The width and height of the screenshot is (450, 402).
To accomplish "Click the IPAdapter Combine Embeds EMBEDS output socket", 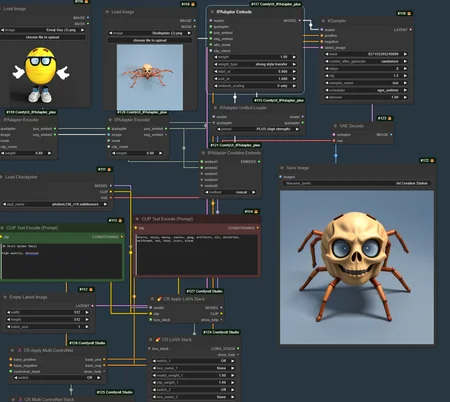I will tap(259, 162).
